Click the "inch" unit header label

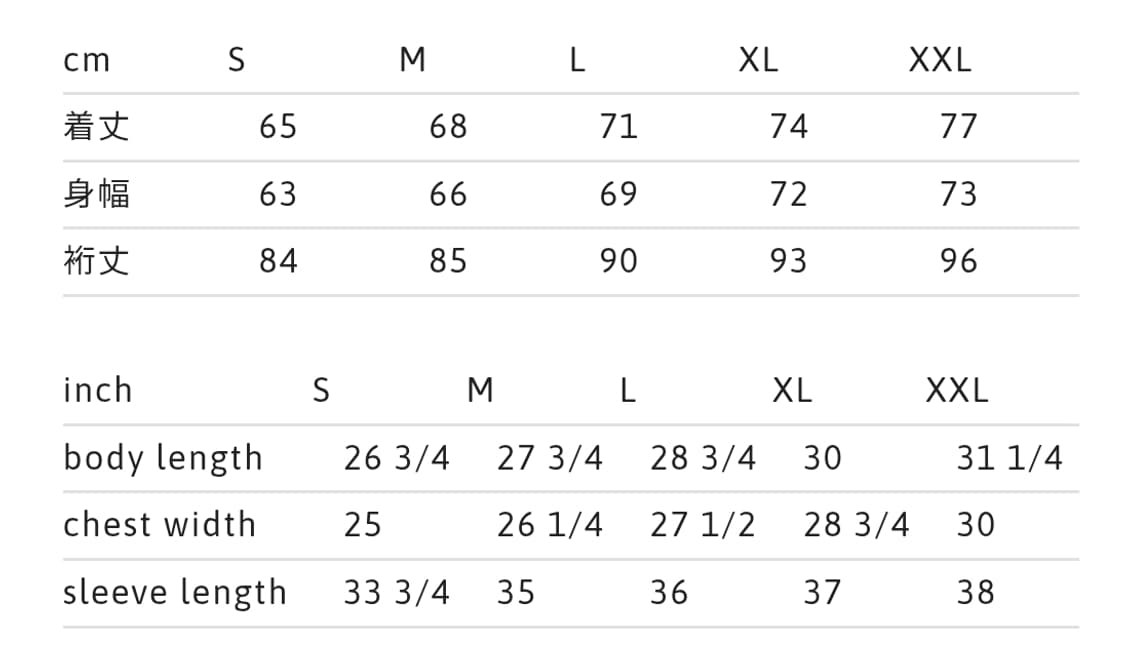[x=97, y=390]
